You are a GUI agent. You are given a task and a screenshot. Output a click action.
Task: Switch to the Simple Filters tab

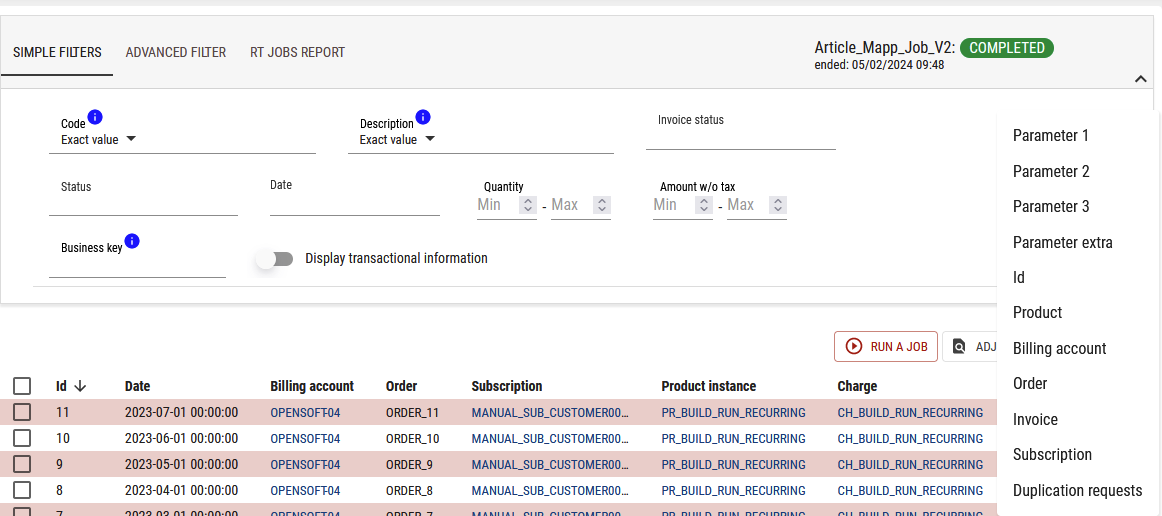(57, 53)
